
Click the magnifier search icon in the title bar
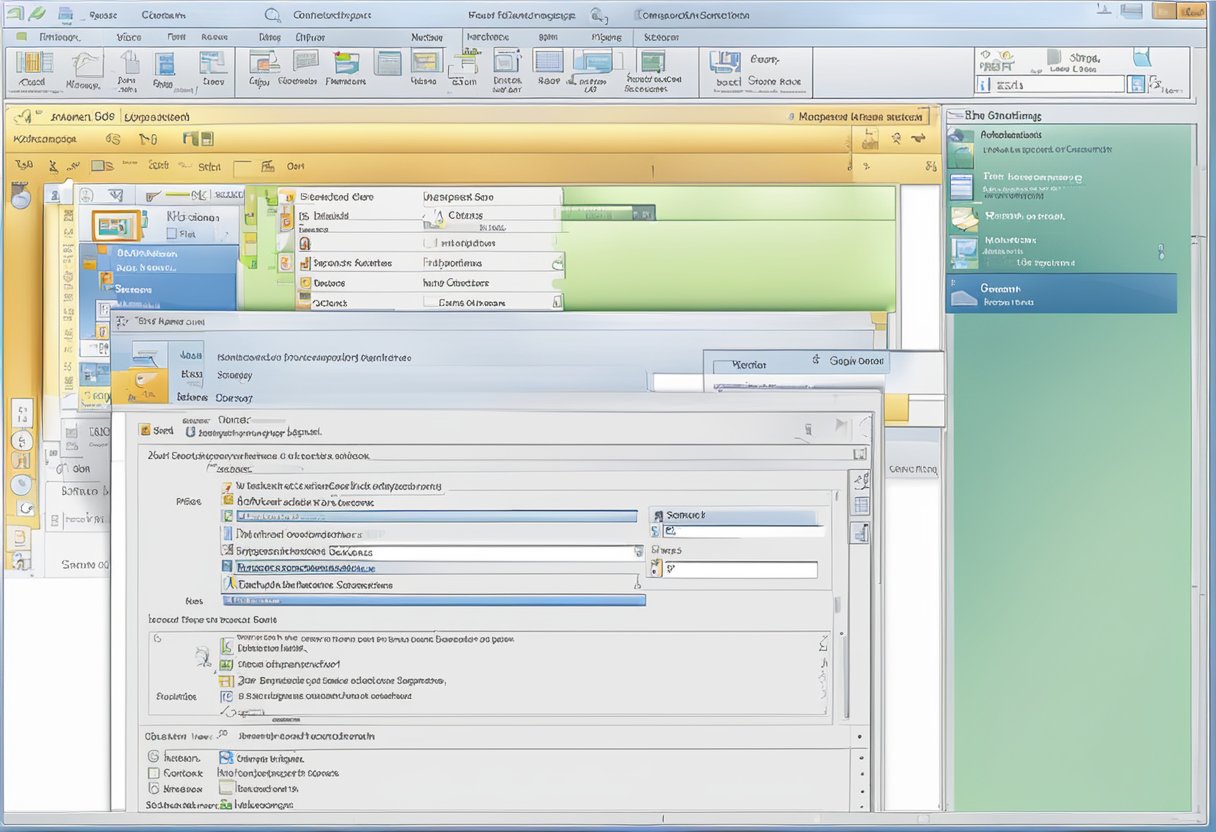click(272, 14)
